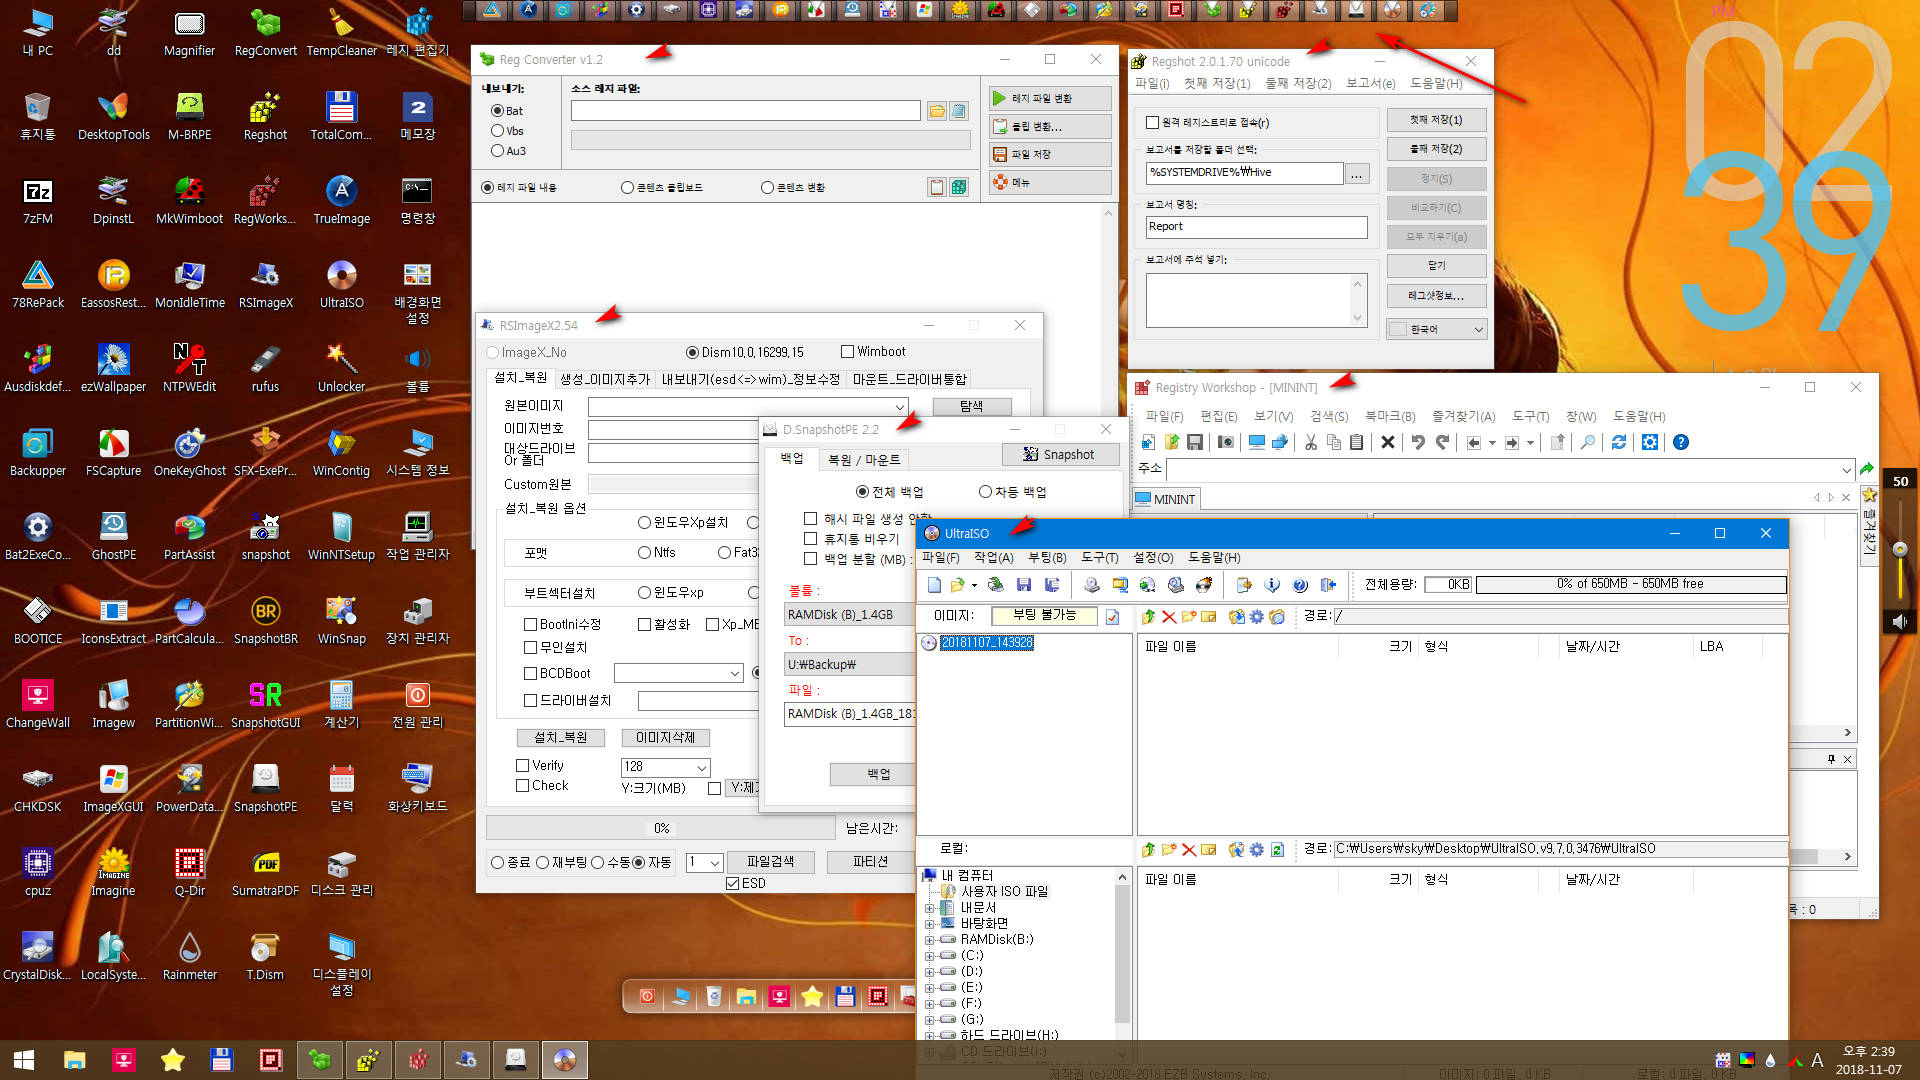
Task: Click the scissors cut icon in Registry Workshop
Action: (x=1310, y=443)
